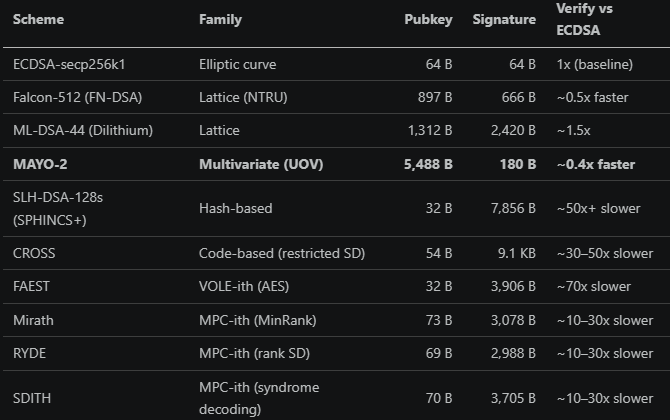Select the CROSS scheme cell
This screenshot has height=420, width=670.
[34, 253]
